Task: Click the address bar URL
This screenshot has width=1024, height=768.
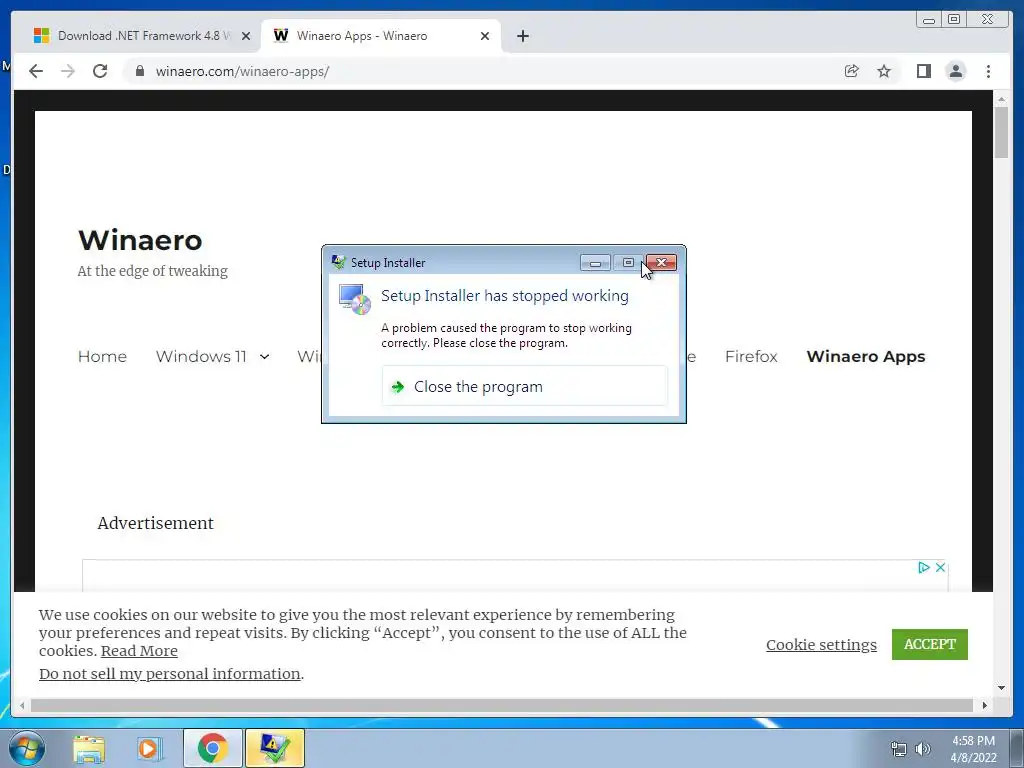Action: pos(242,71)
